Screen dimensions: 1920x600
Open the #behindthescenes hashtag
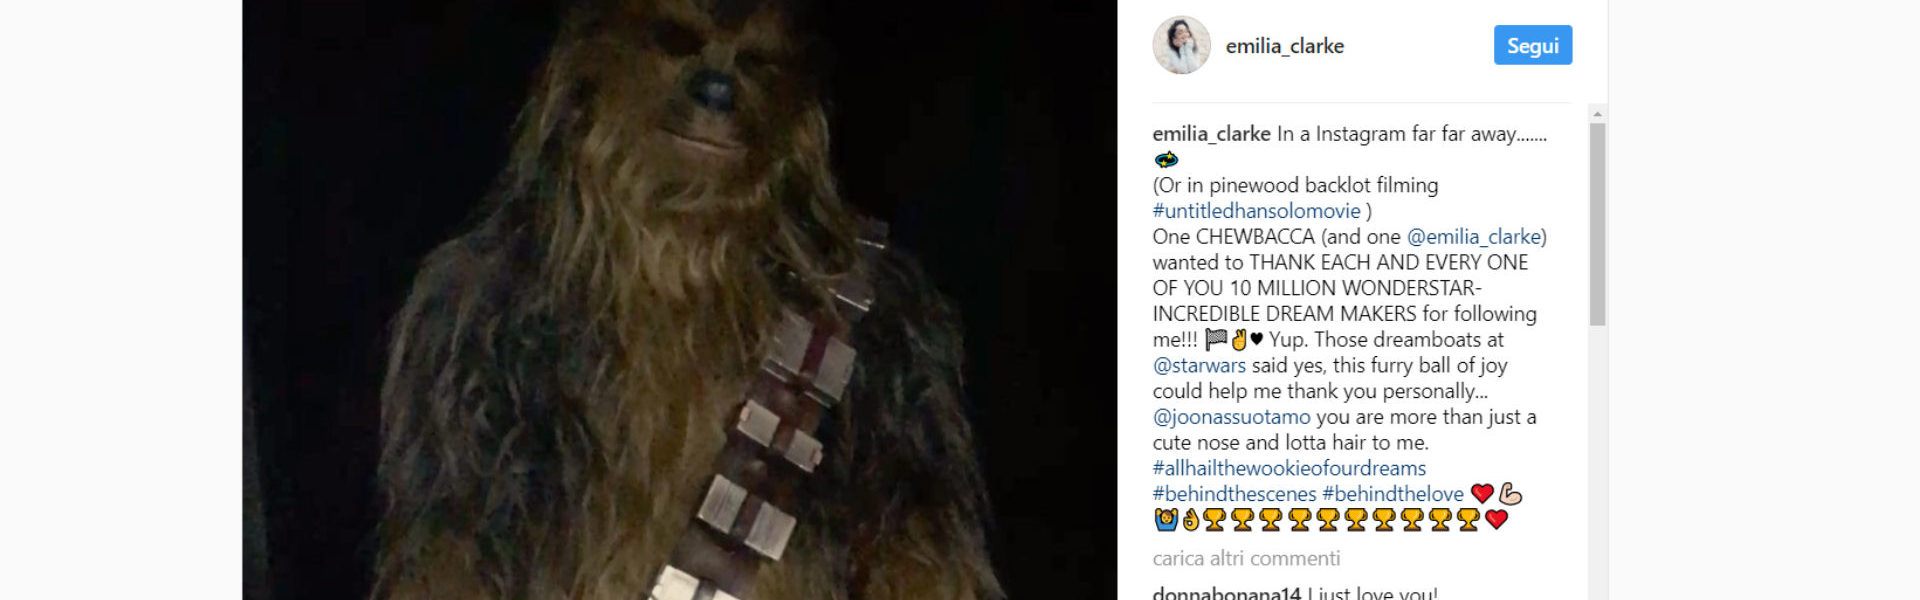[1234, 494]
